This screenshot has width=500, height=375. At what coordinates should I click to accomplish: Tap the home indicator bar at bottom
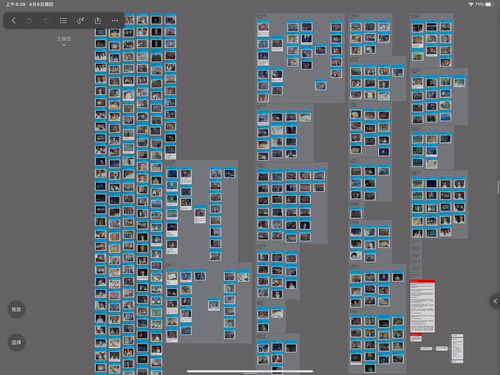point(250,371)
